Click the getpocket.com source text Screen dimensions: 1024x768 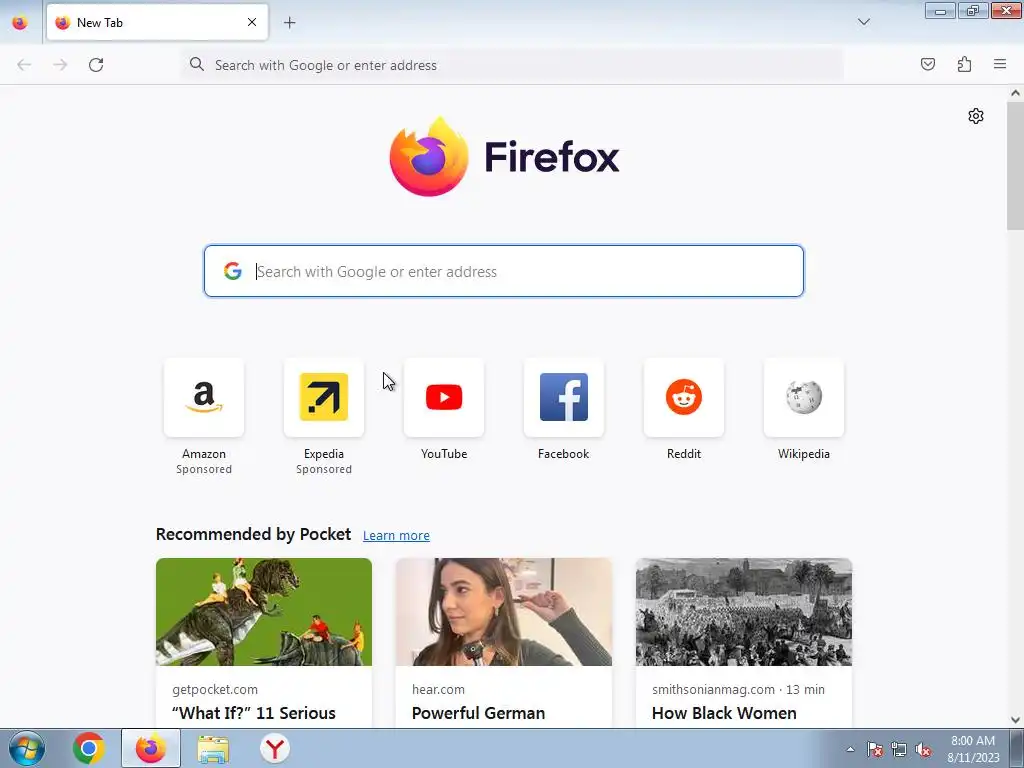215,690
